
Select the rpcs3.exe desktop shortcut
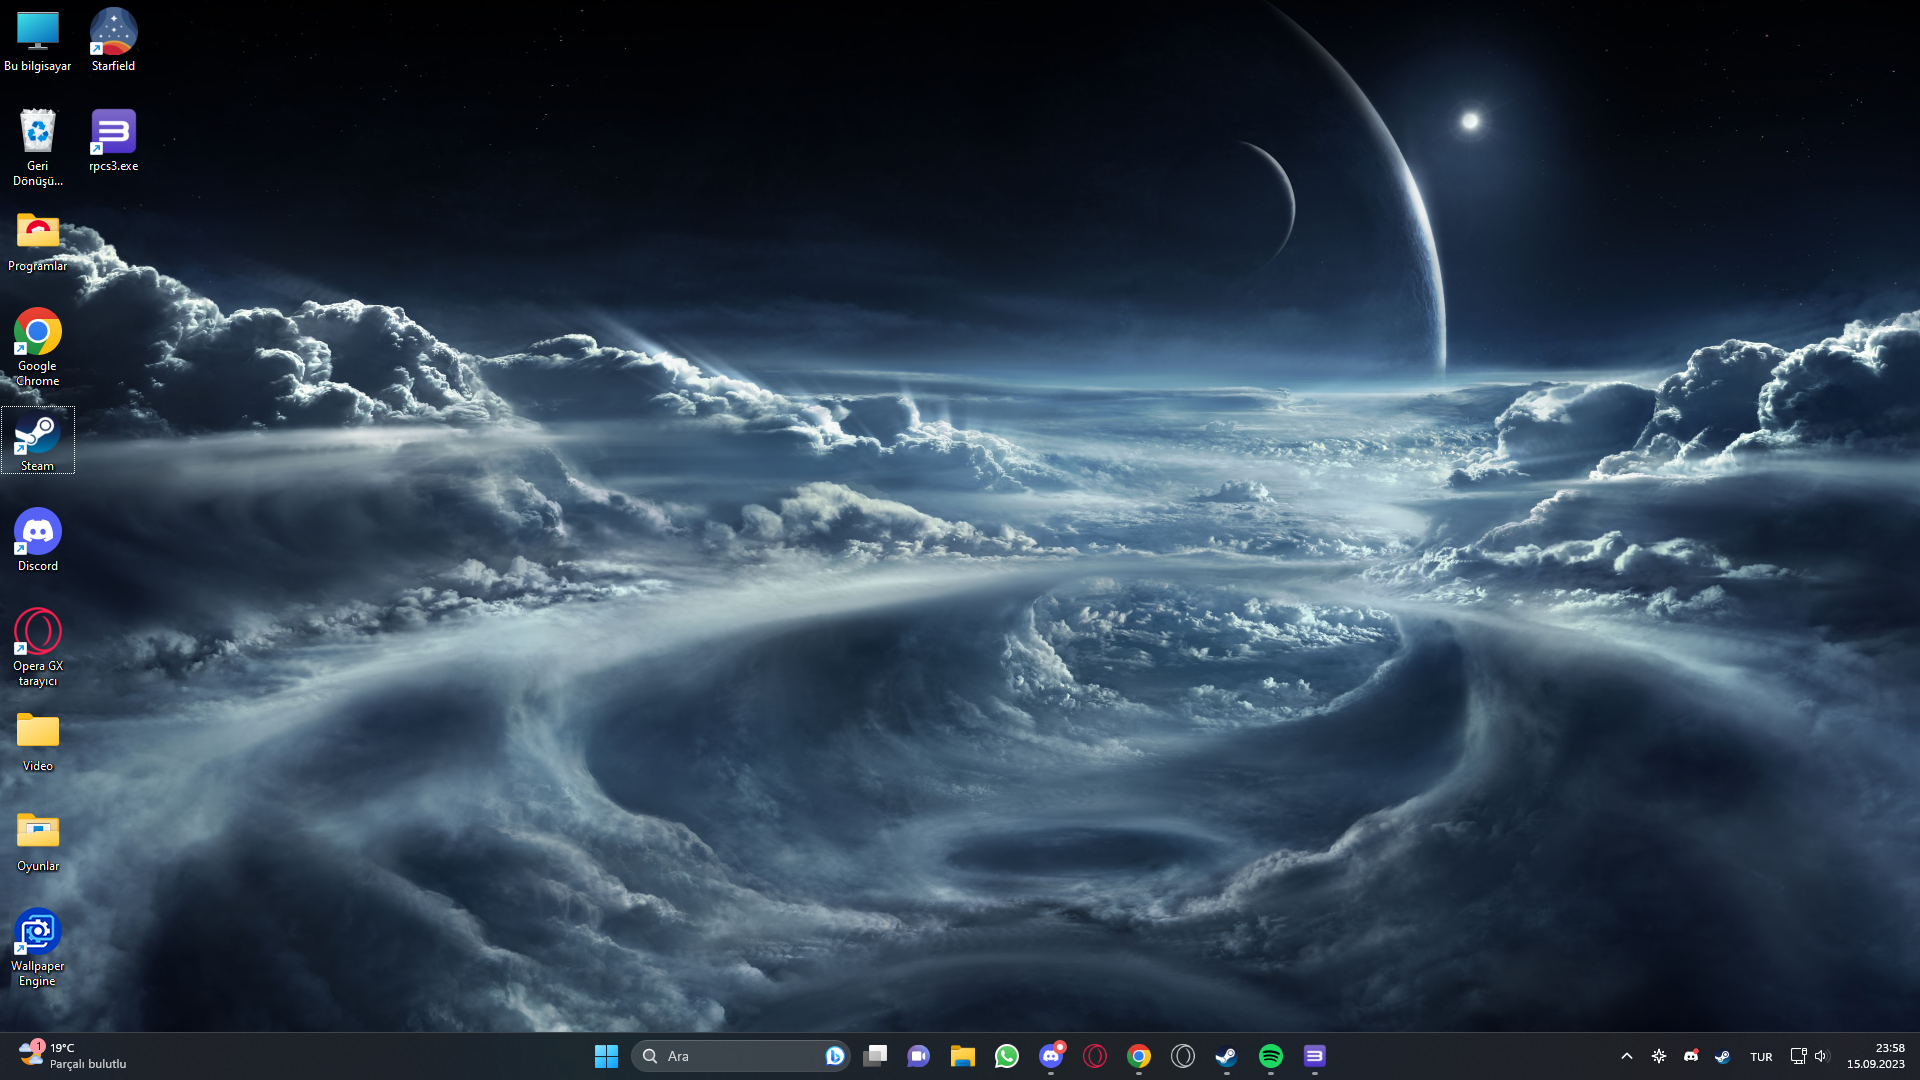(x=113, y=140)
